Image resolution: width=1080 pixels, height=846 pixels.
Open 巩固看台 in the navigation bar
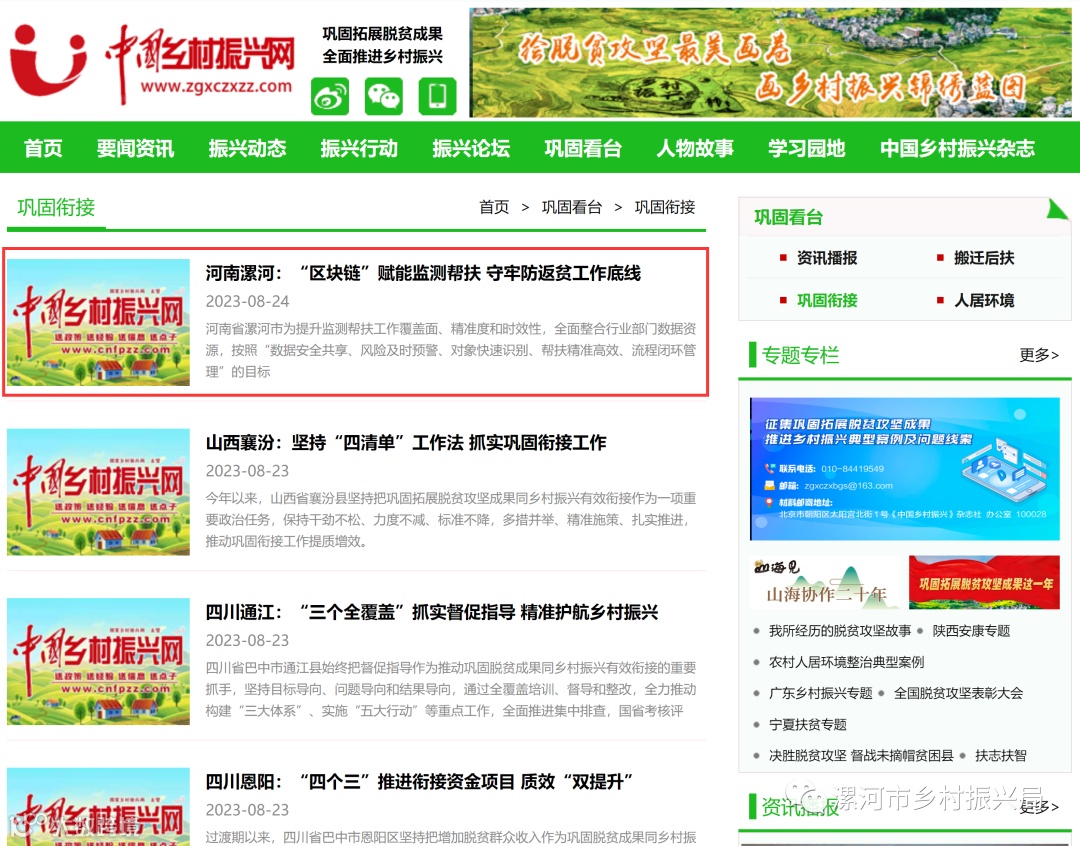point(583,148)
